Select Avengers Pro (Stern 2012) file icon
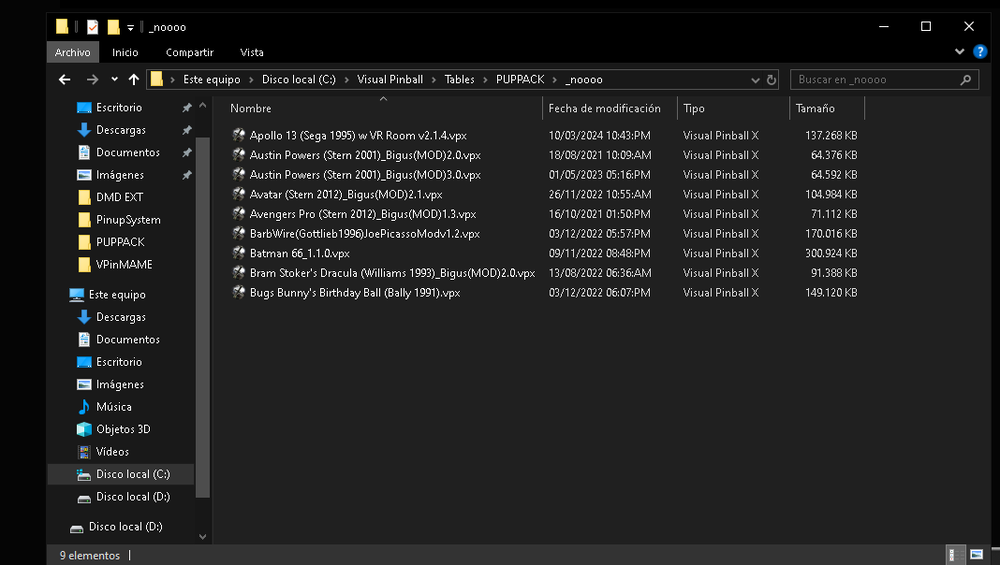 coord(239,214)
